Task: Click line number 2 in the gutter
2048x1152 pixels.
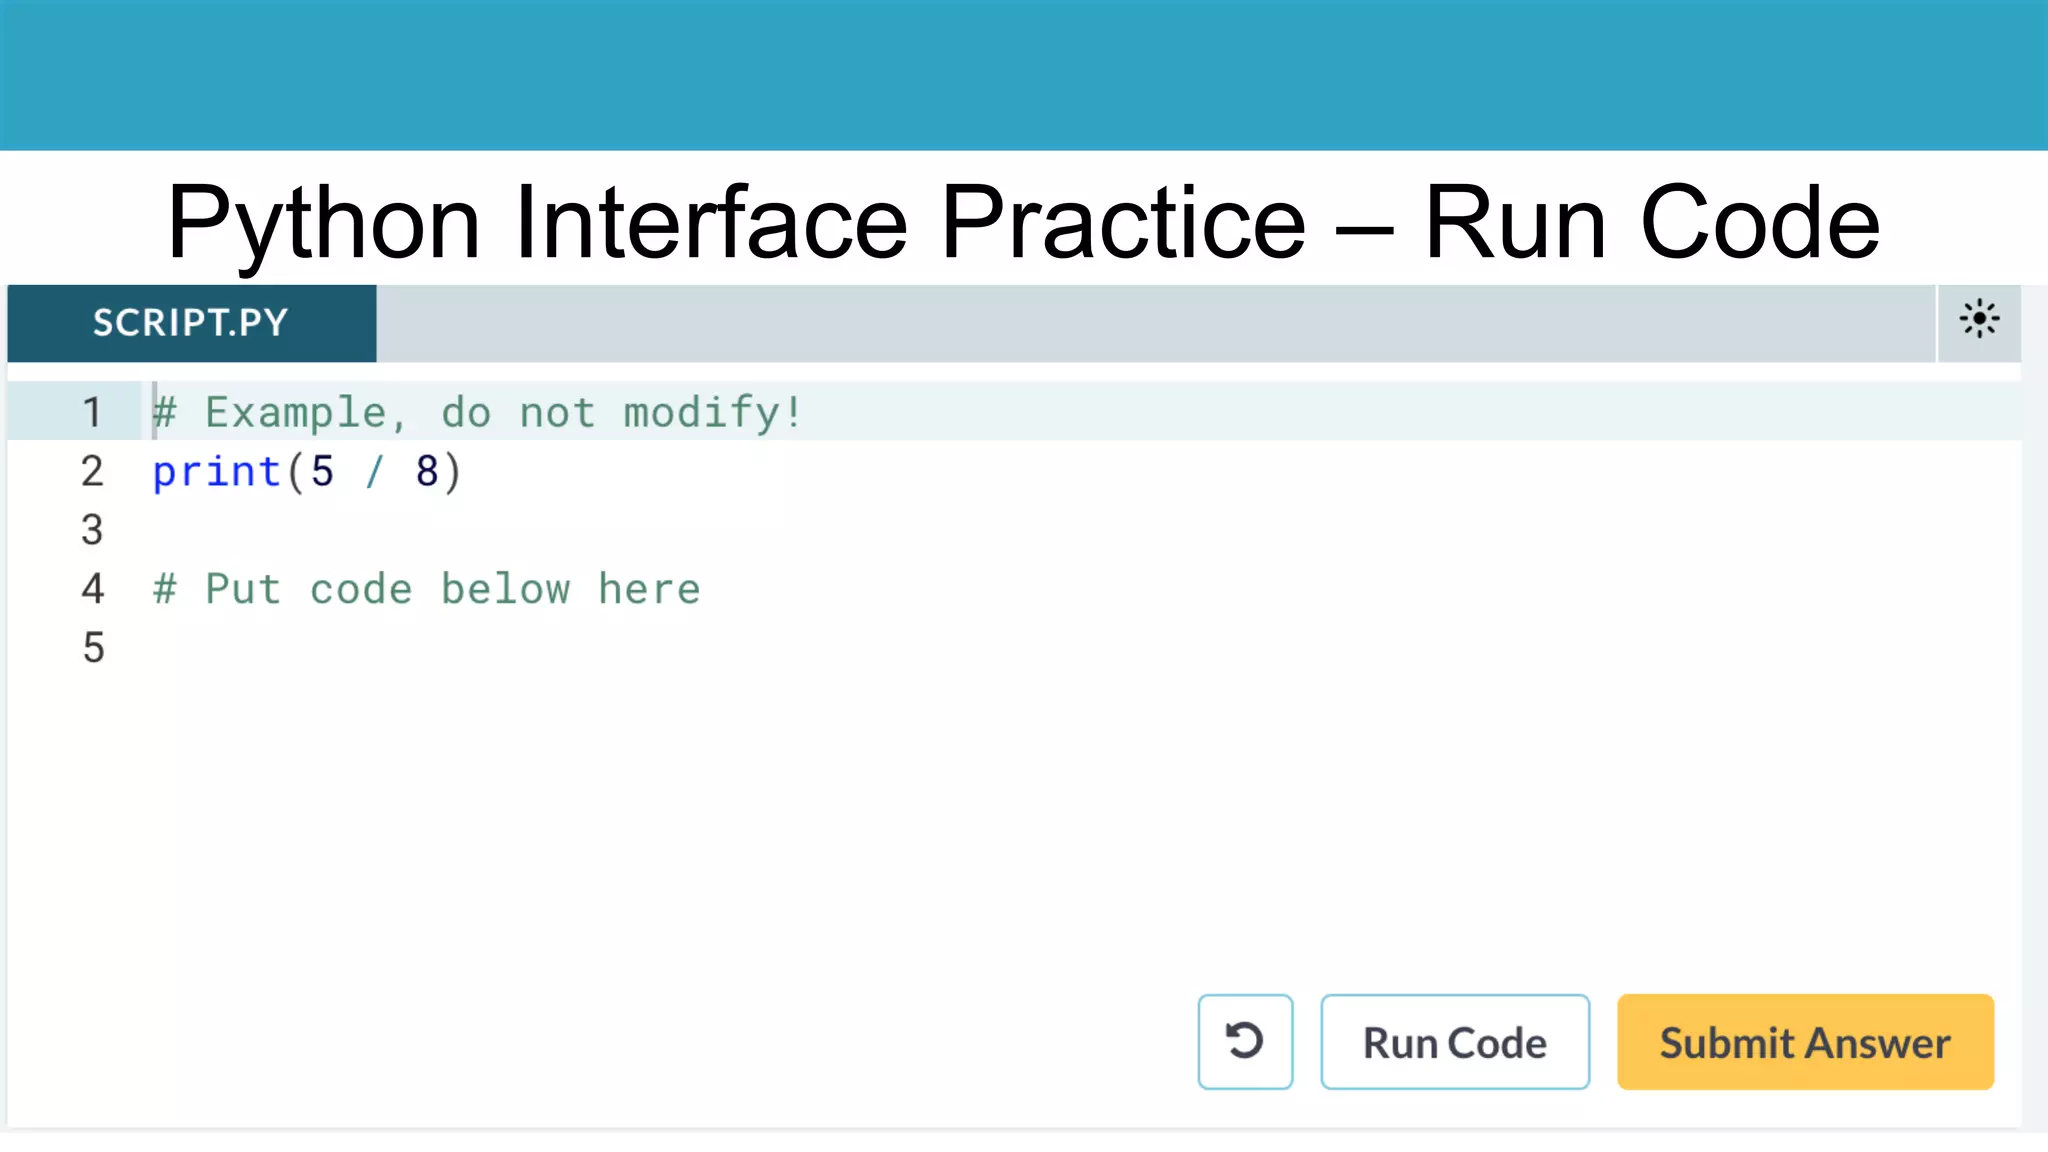Action: [92, 471]
